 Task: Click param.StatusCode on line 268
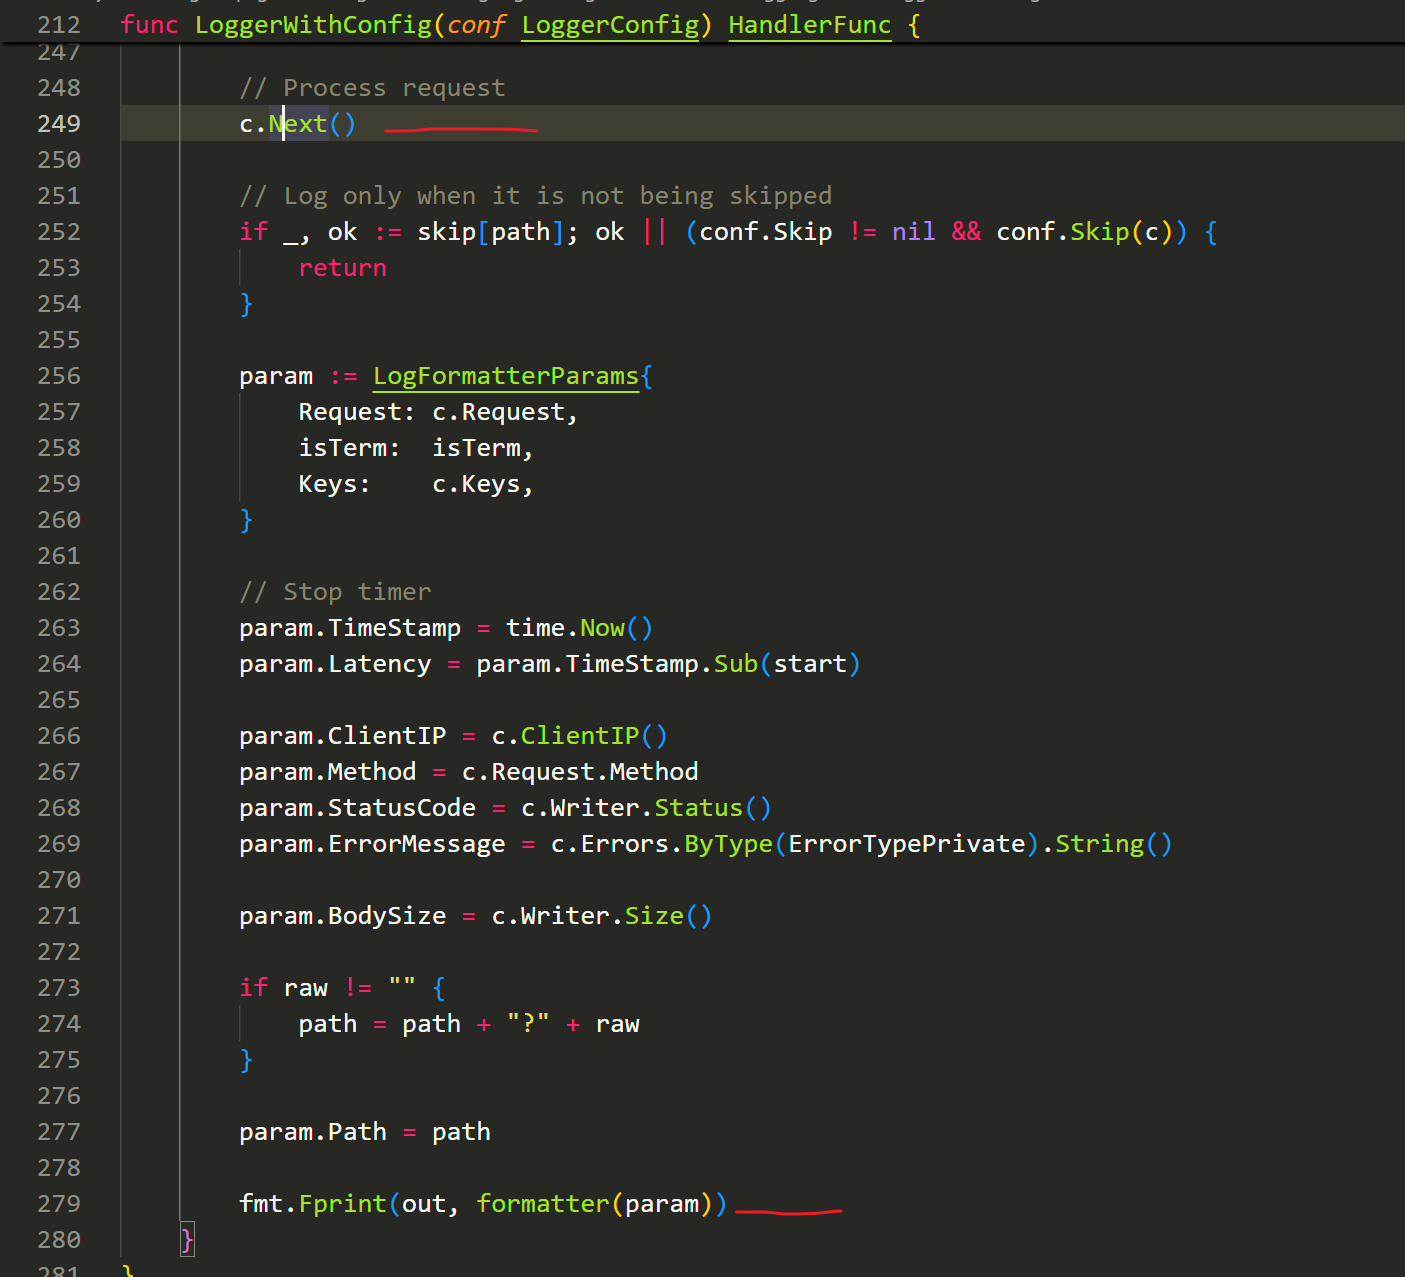coord(357,808)
